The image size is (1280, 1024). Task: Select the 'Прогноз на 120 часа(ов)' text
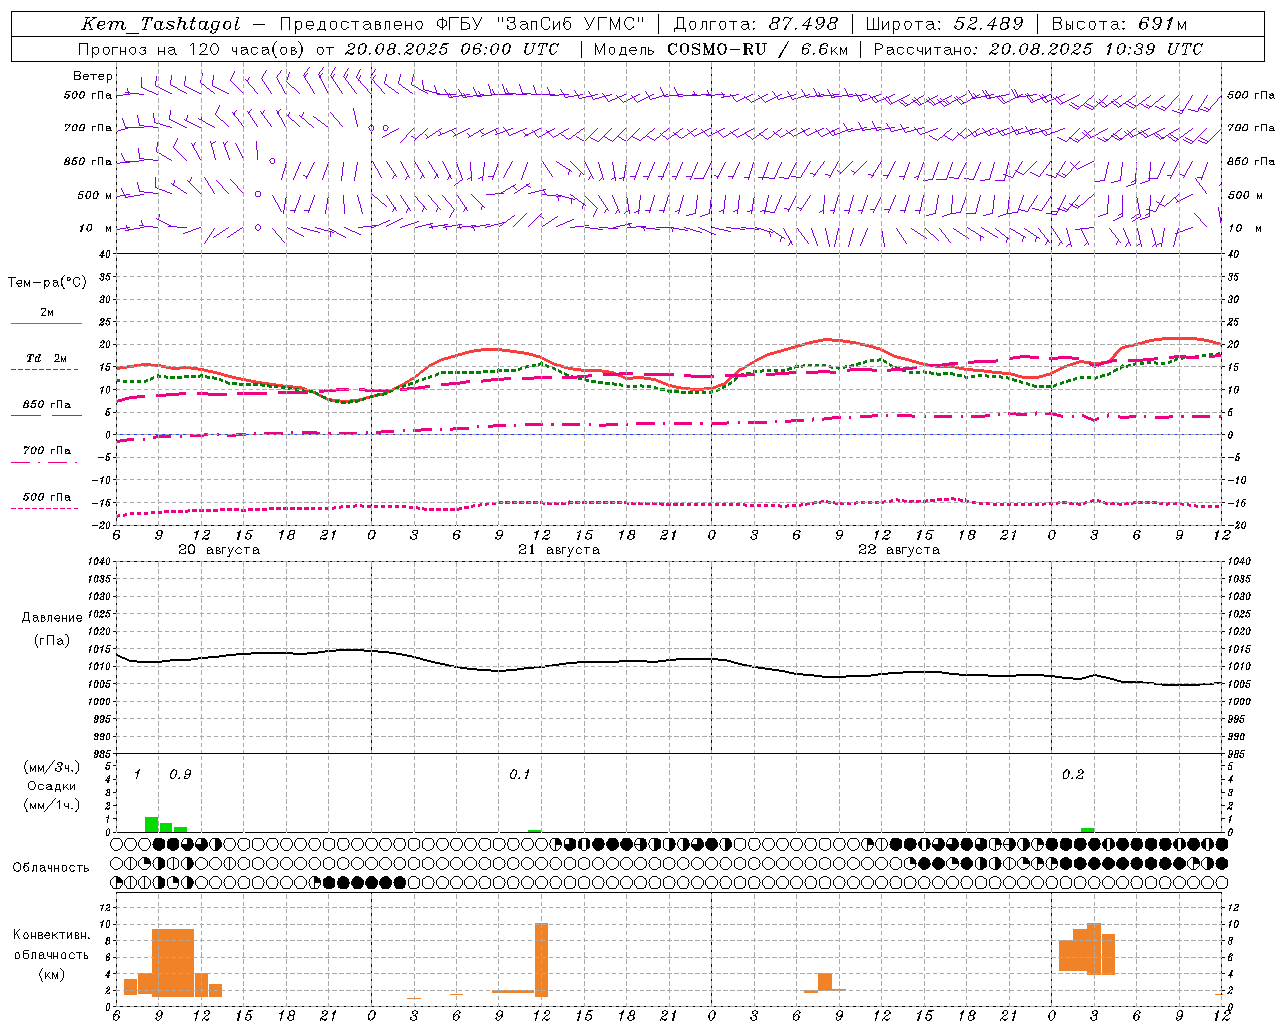point(193,49)
